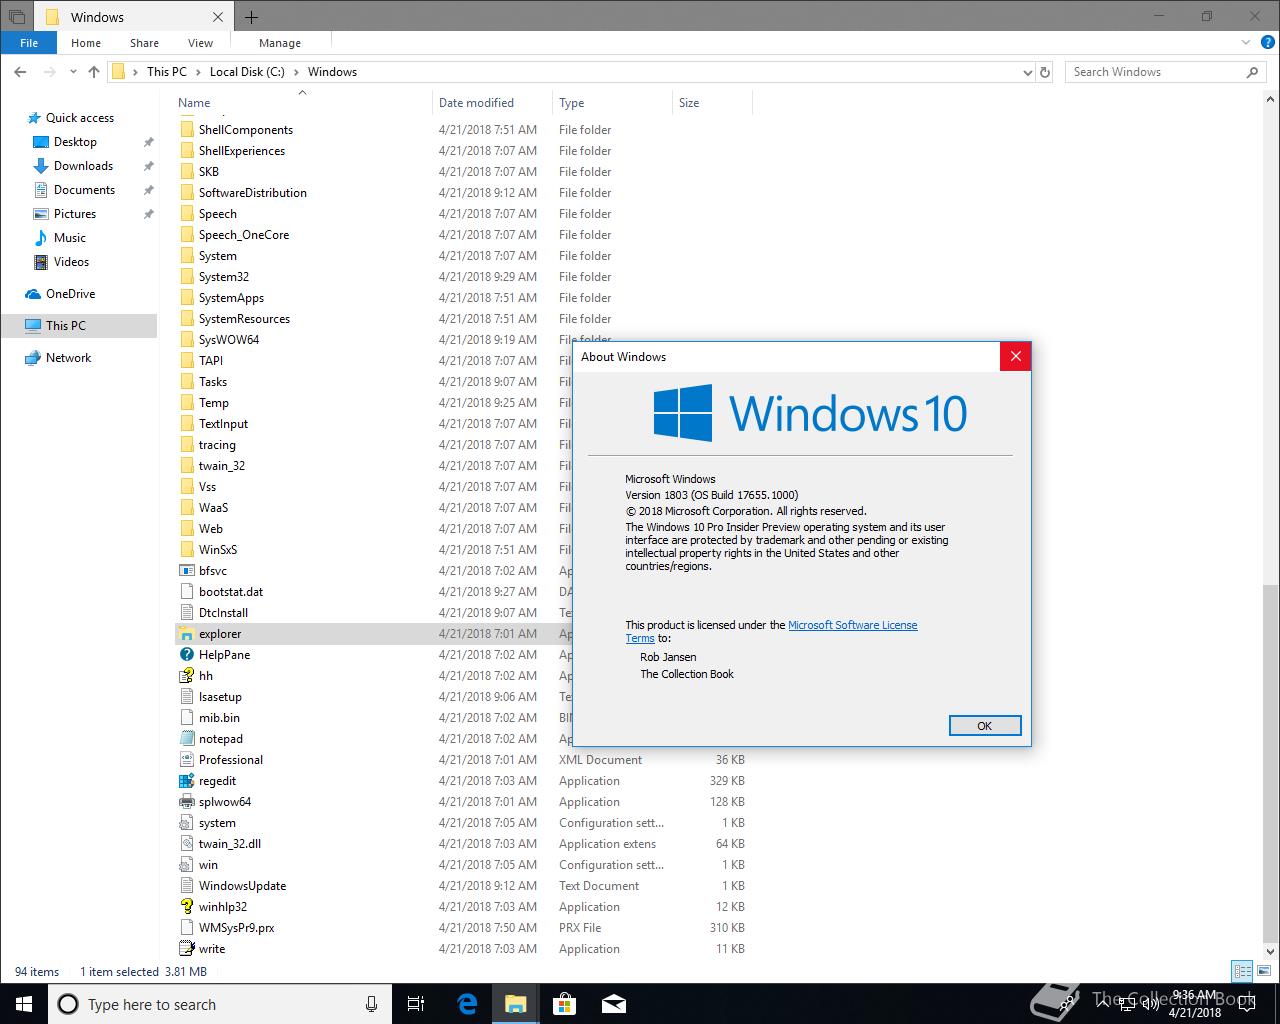Launch Microsoft Edge from the taskbar
The width and height of the screenshot is (1280, 1024).
(467, 1004)
